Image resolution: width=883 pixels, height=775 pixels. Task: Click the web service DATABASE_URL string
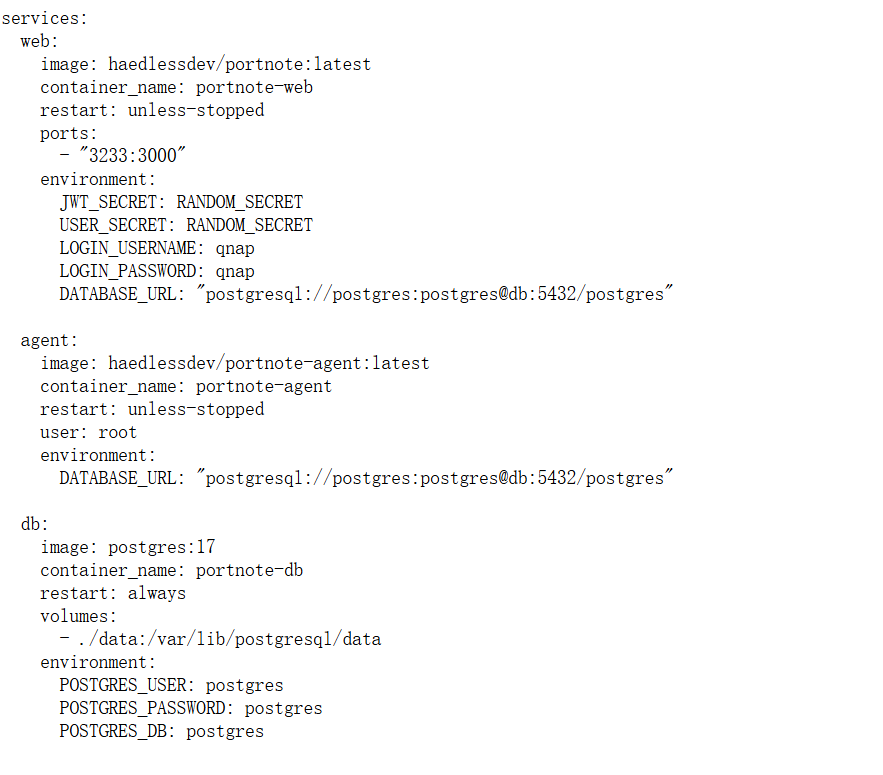434,294
